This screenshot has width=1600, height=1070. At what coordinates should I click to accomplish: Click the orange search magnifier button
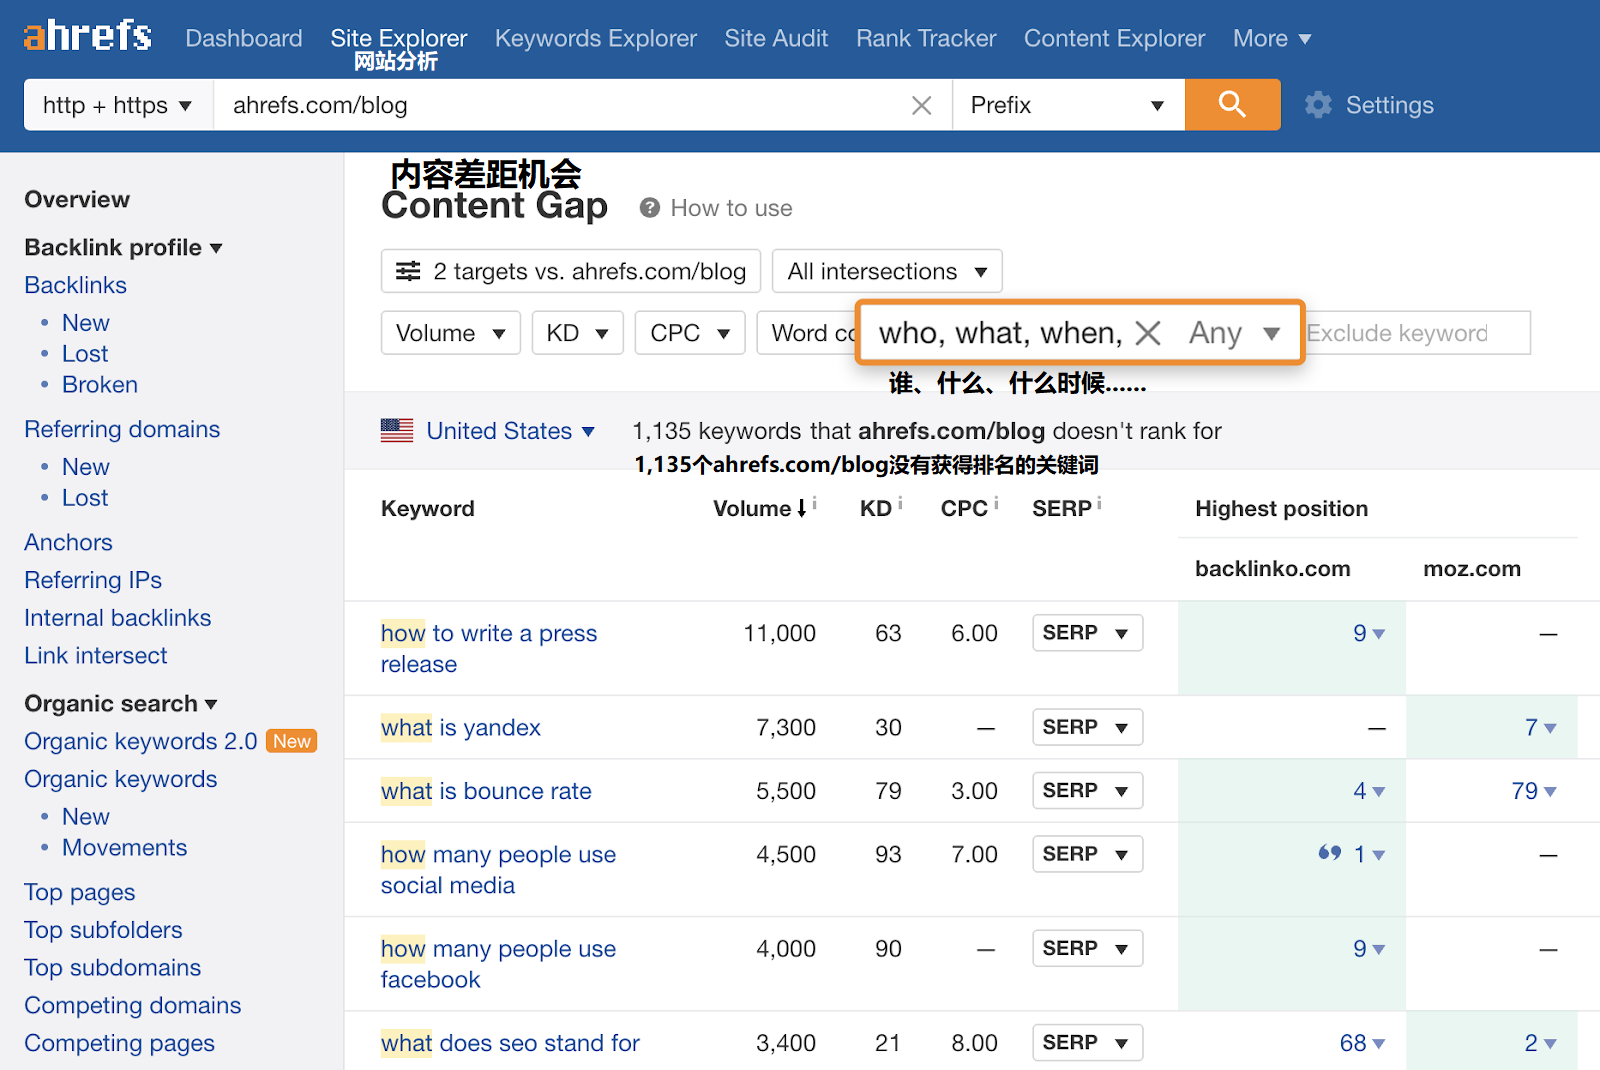(1232, 105)
